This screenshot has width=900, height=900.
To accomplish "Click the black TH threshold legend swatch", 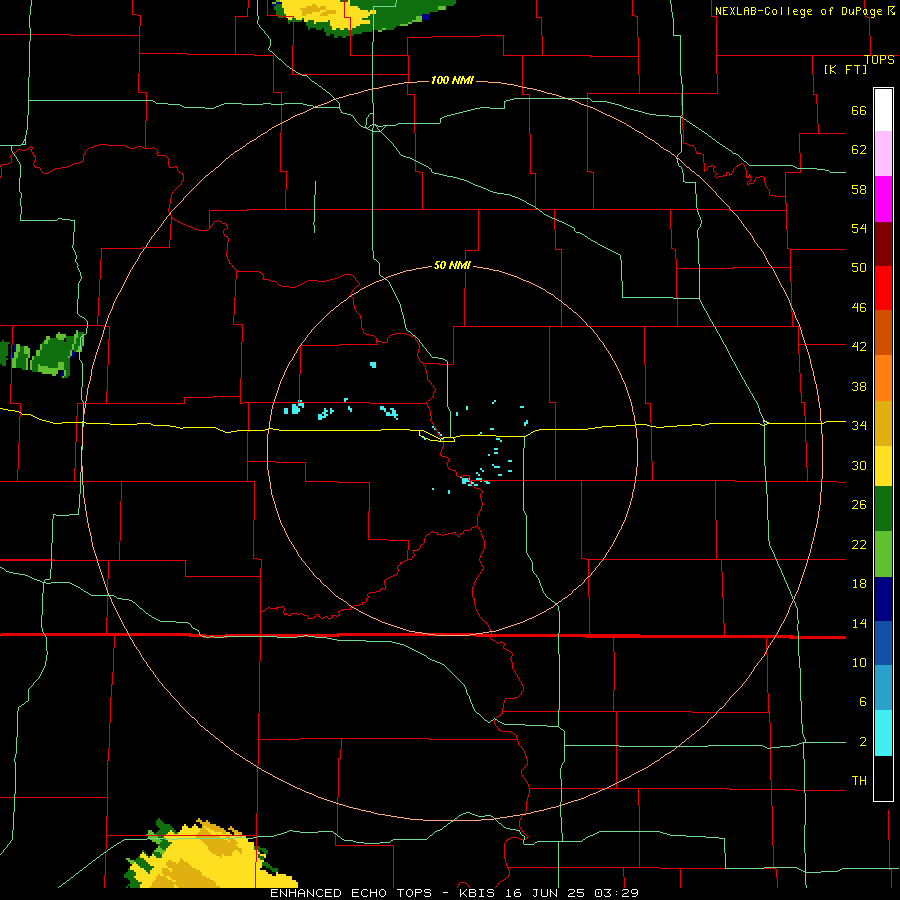I will 883,778.
